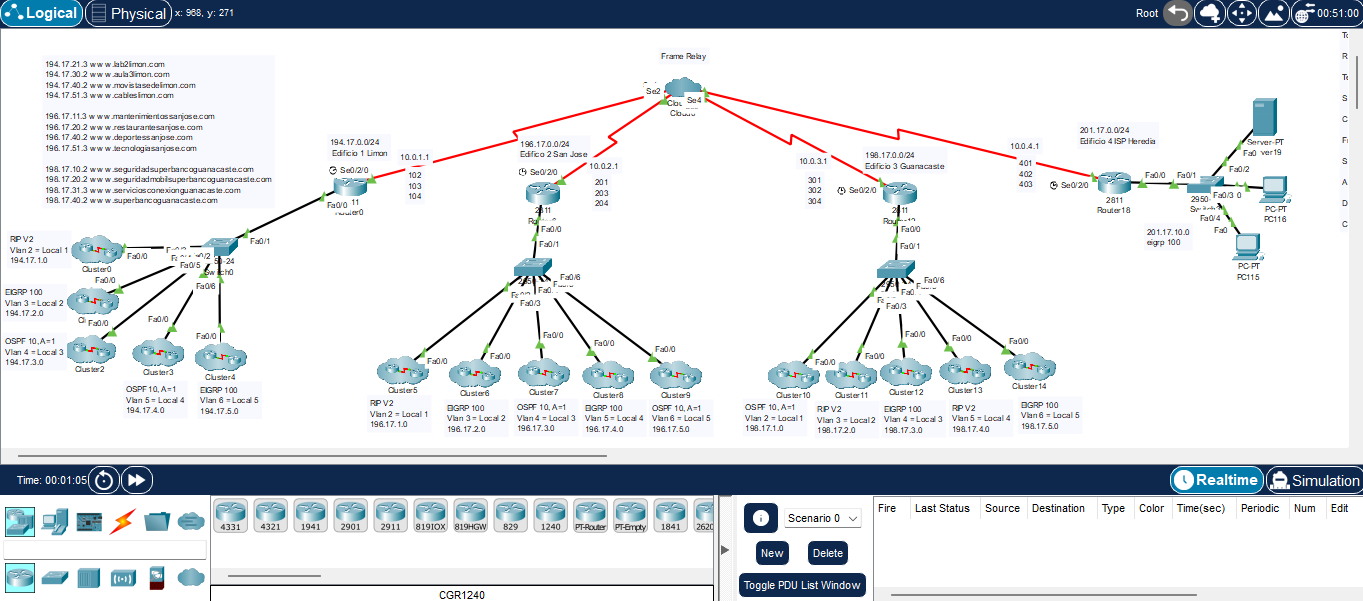The width and height of the screenshot is (1363, 601).
Task: Click the 00:51:00 clock display
Action: point(1340,14)
